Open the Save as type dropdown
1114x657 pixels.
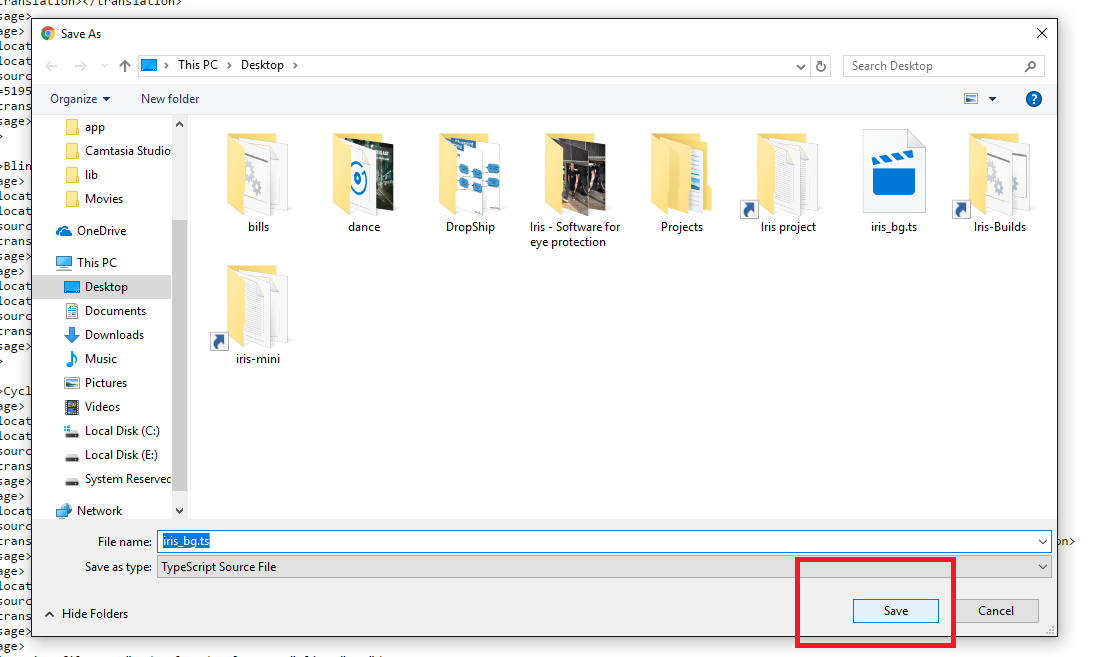tap(1042, 567)
